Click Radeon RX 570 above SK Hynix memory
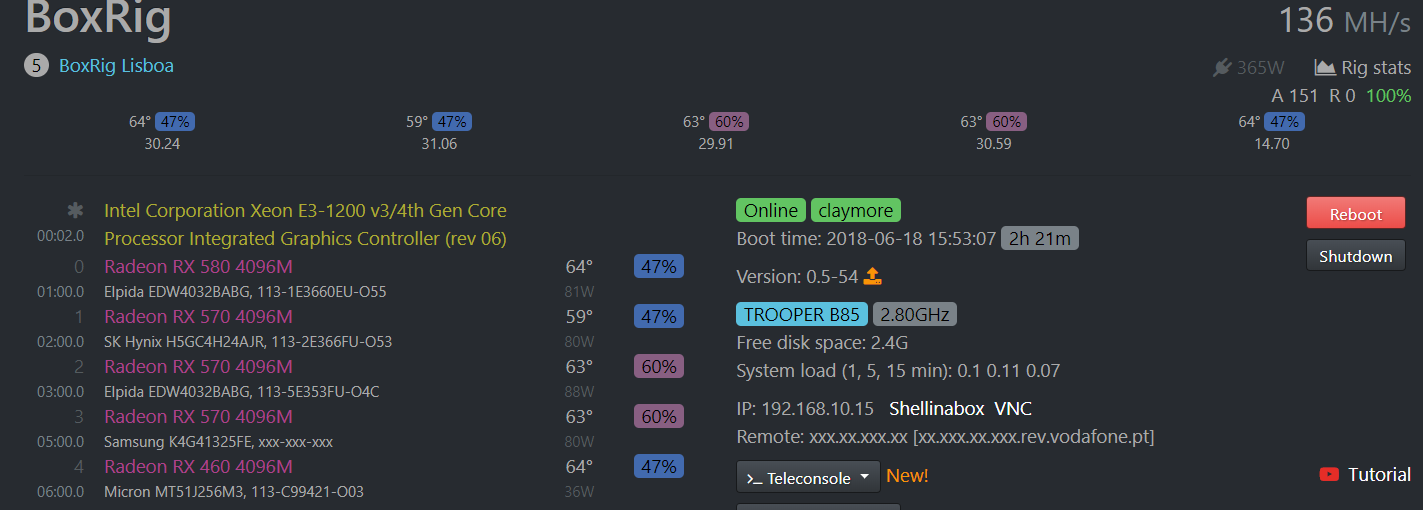1423x510 pixels. point(198,317)
